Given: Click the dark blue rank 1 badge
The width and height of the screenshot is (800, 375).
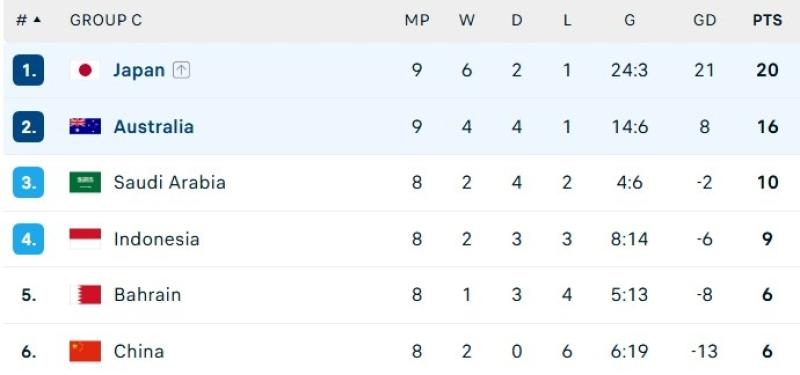Looking at the screenshot, I should (29, 70).
